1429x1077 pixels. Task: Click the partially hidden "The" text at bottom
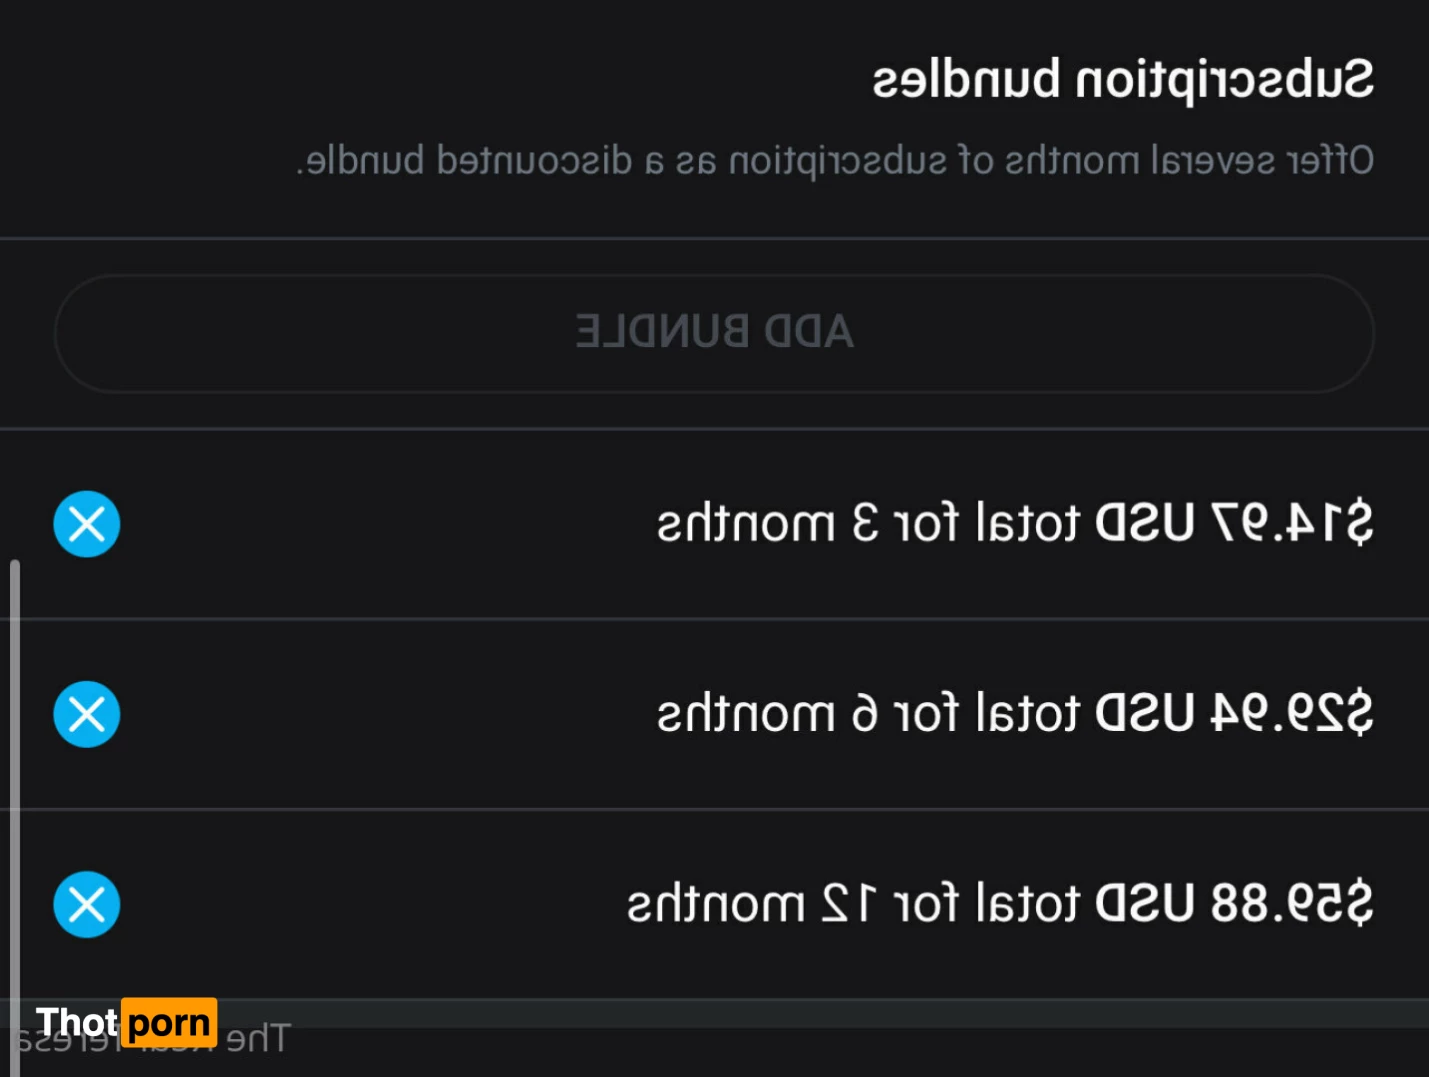click(258, 1040)
